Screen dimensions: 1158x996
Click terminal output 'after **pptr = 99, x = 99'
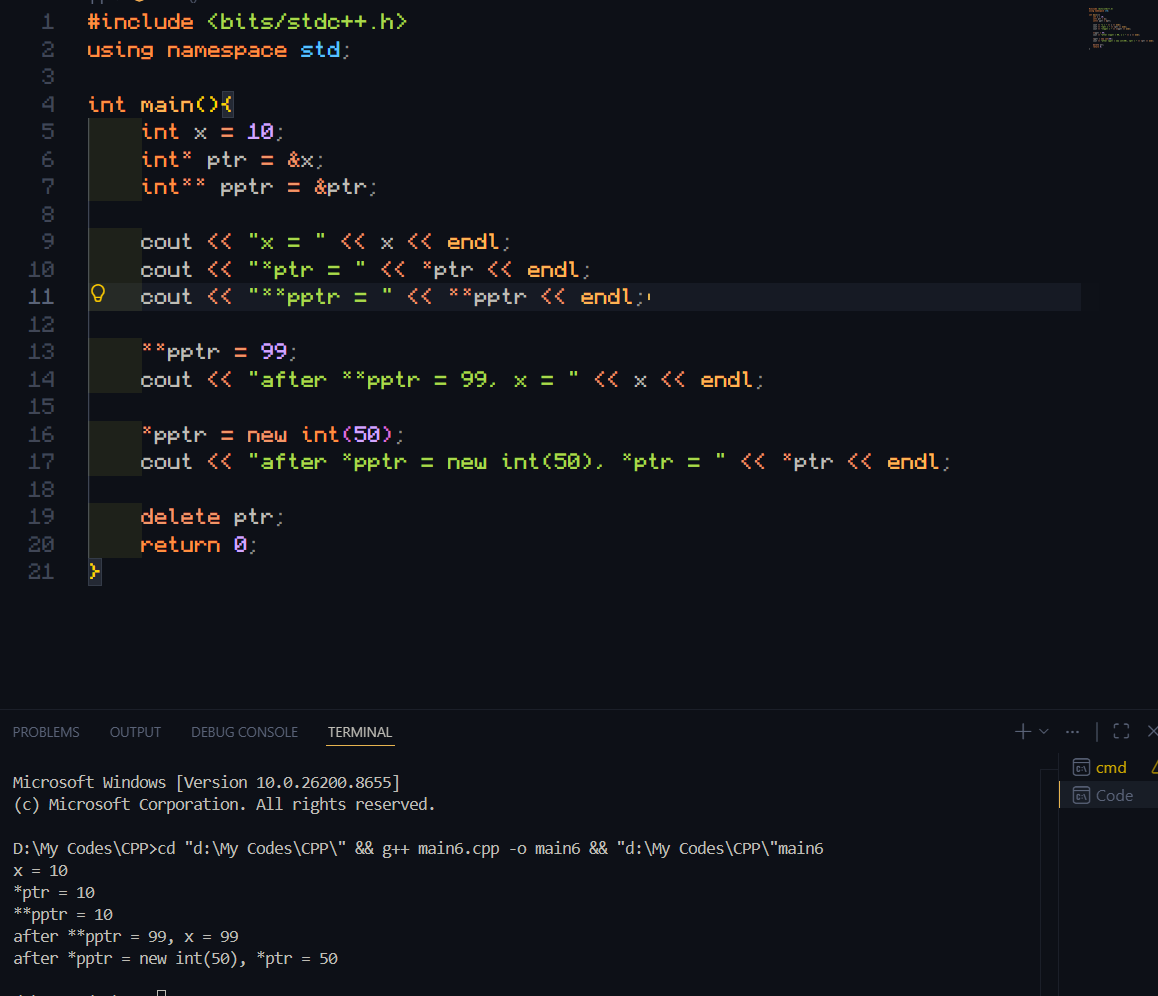[126, 937]
